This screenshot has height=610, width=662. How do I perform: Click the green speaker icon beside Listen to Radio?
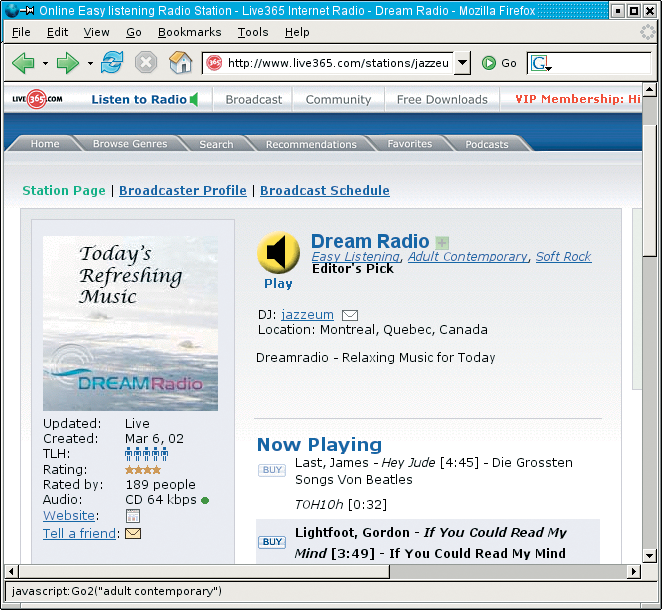pos(194,100)
